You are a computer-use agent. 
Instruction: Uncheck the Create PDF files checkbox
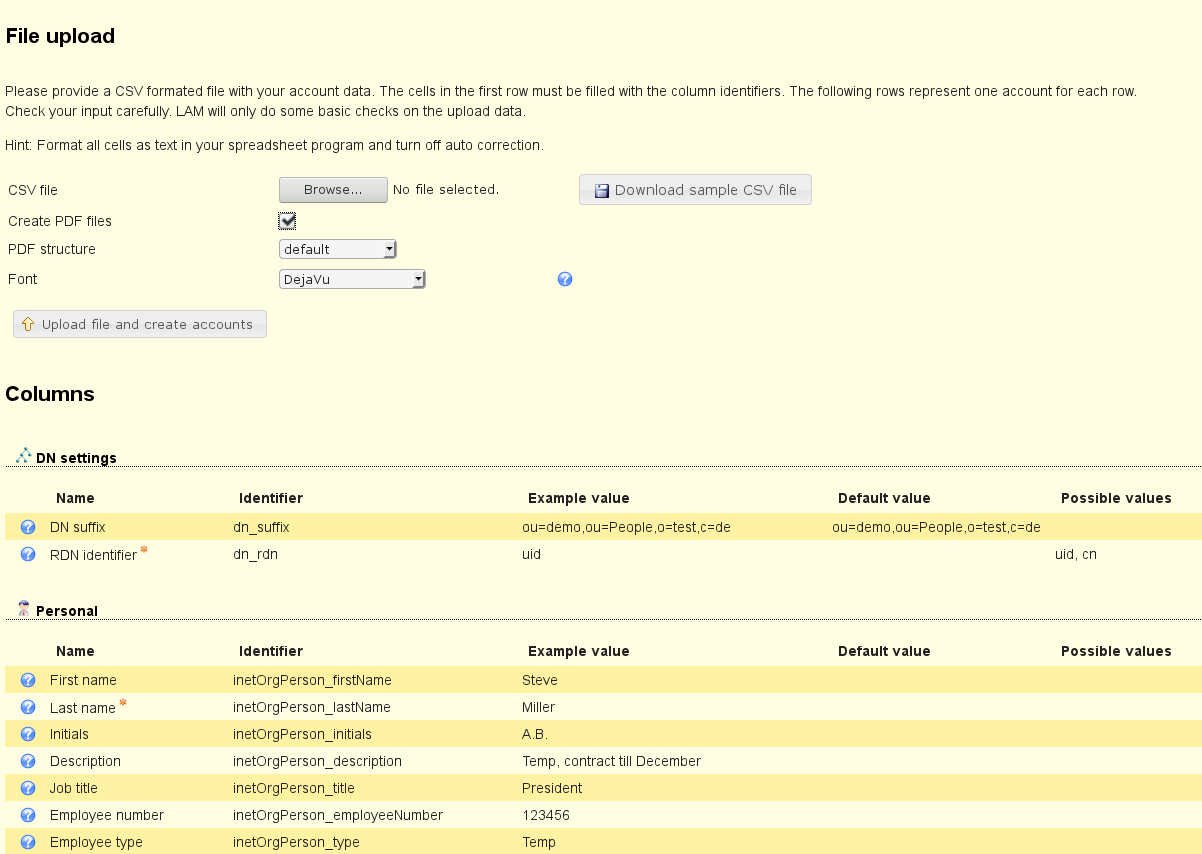coord(288,221)
